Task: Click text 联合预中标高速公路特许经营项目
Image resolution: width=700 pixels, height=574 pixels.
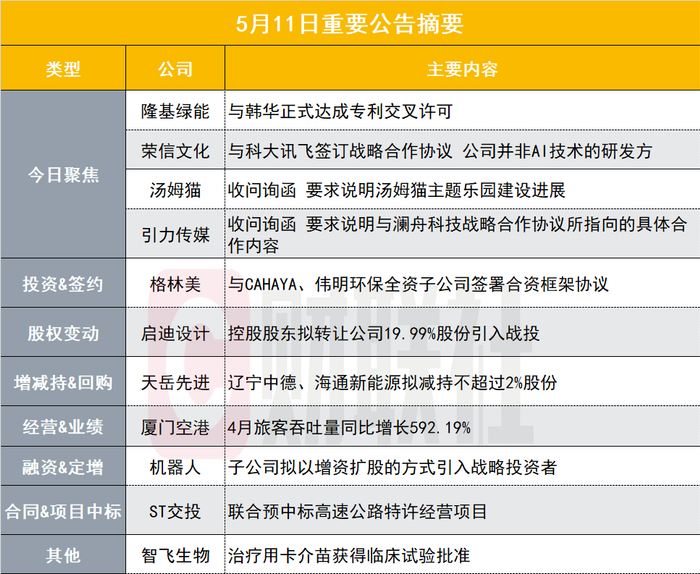Action: click(357, 511)
